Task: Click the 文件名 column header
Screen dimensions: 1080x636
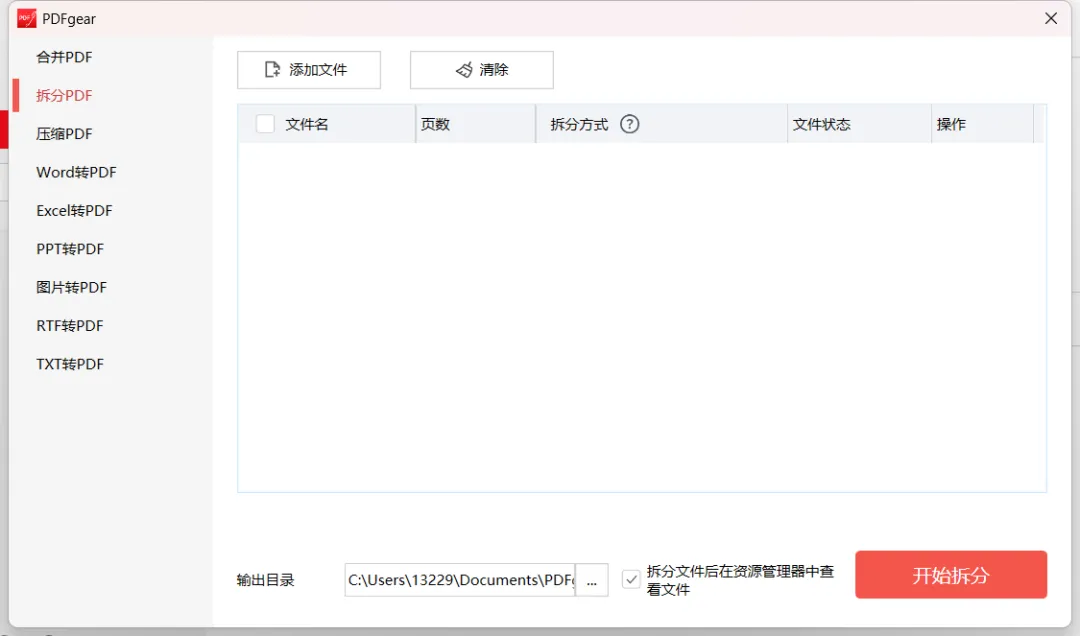Action: tap(307, 124)
